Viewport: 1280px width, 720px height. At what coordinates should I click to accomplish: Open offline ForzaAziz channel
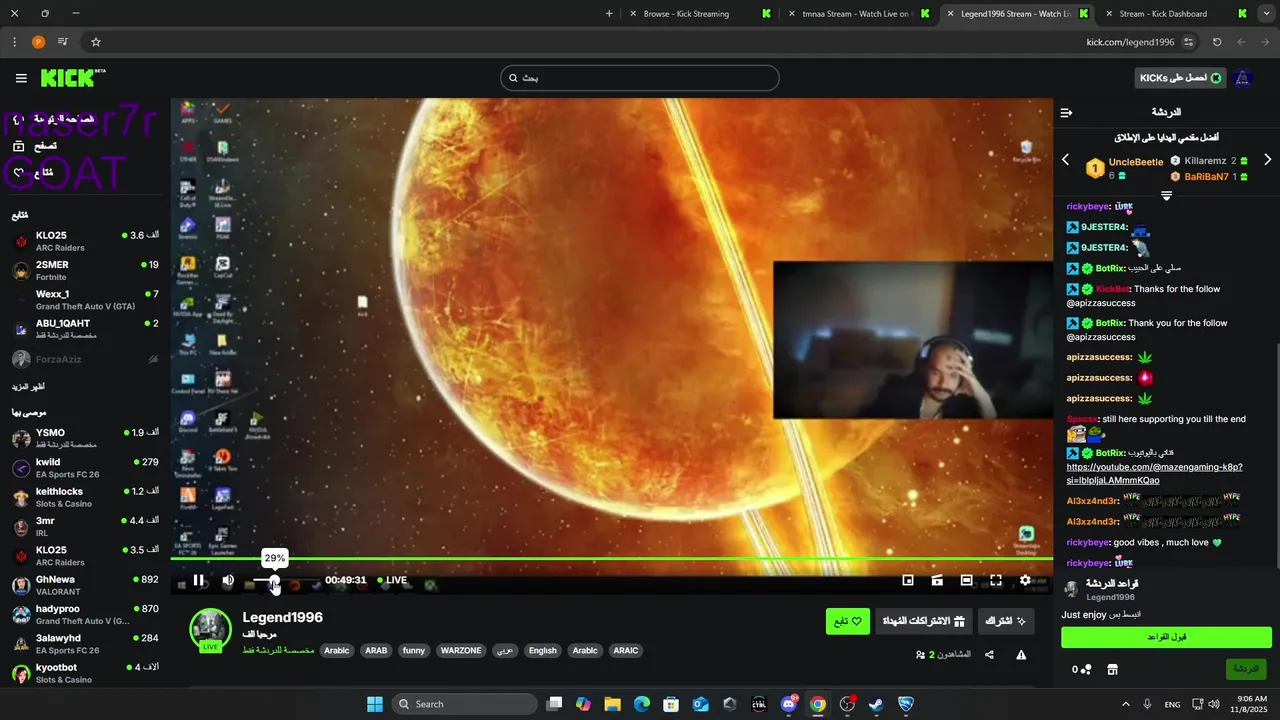(85, 359)
